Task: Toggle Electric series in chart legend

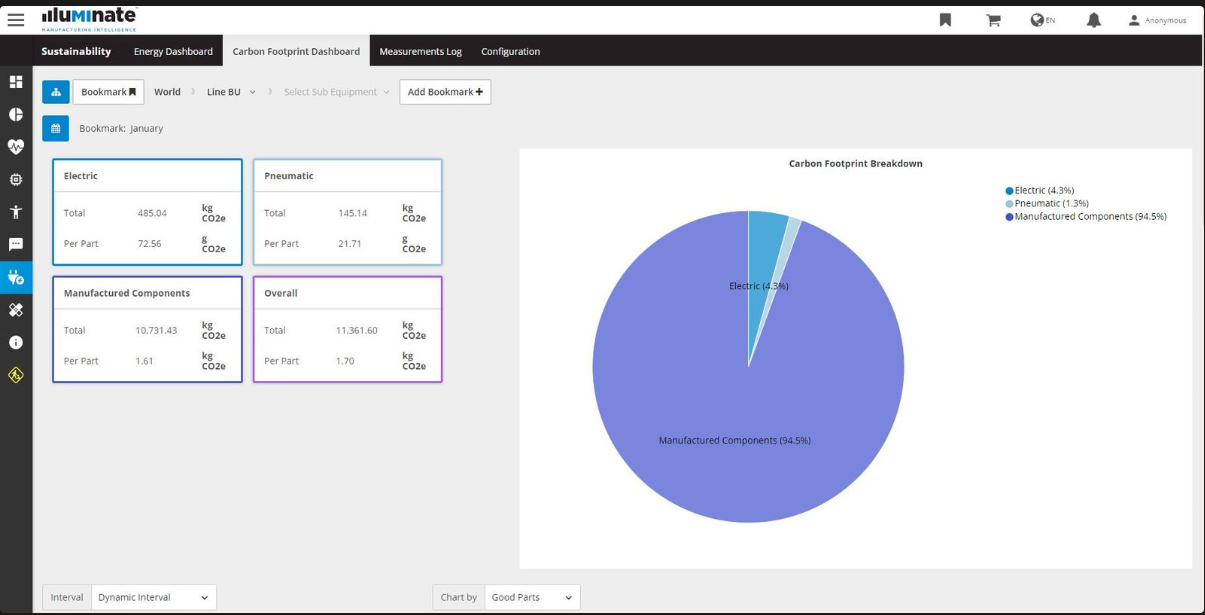Action: pyautogui.click(x=1043, y=190)
